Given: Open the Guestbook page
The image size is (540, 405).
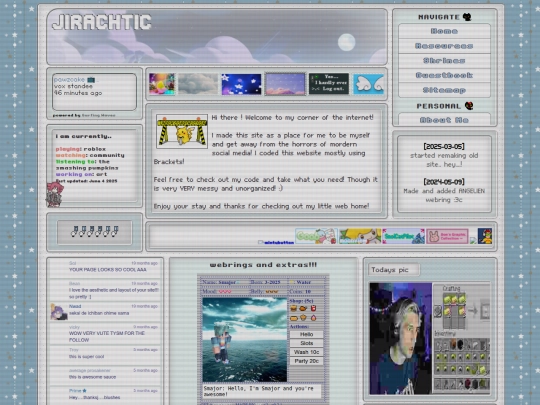Looking at the screenshot, I should point(444,75).
